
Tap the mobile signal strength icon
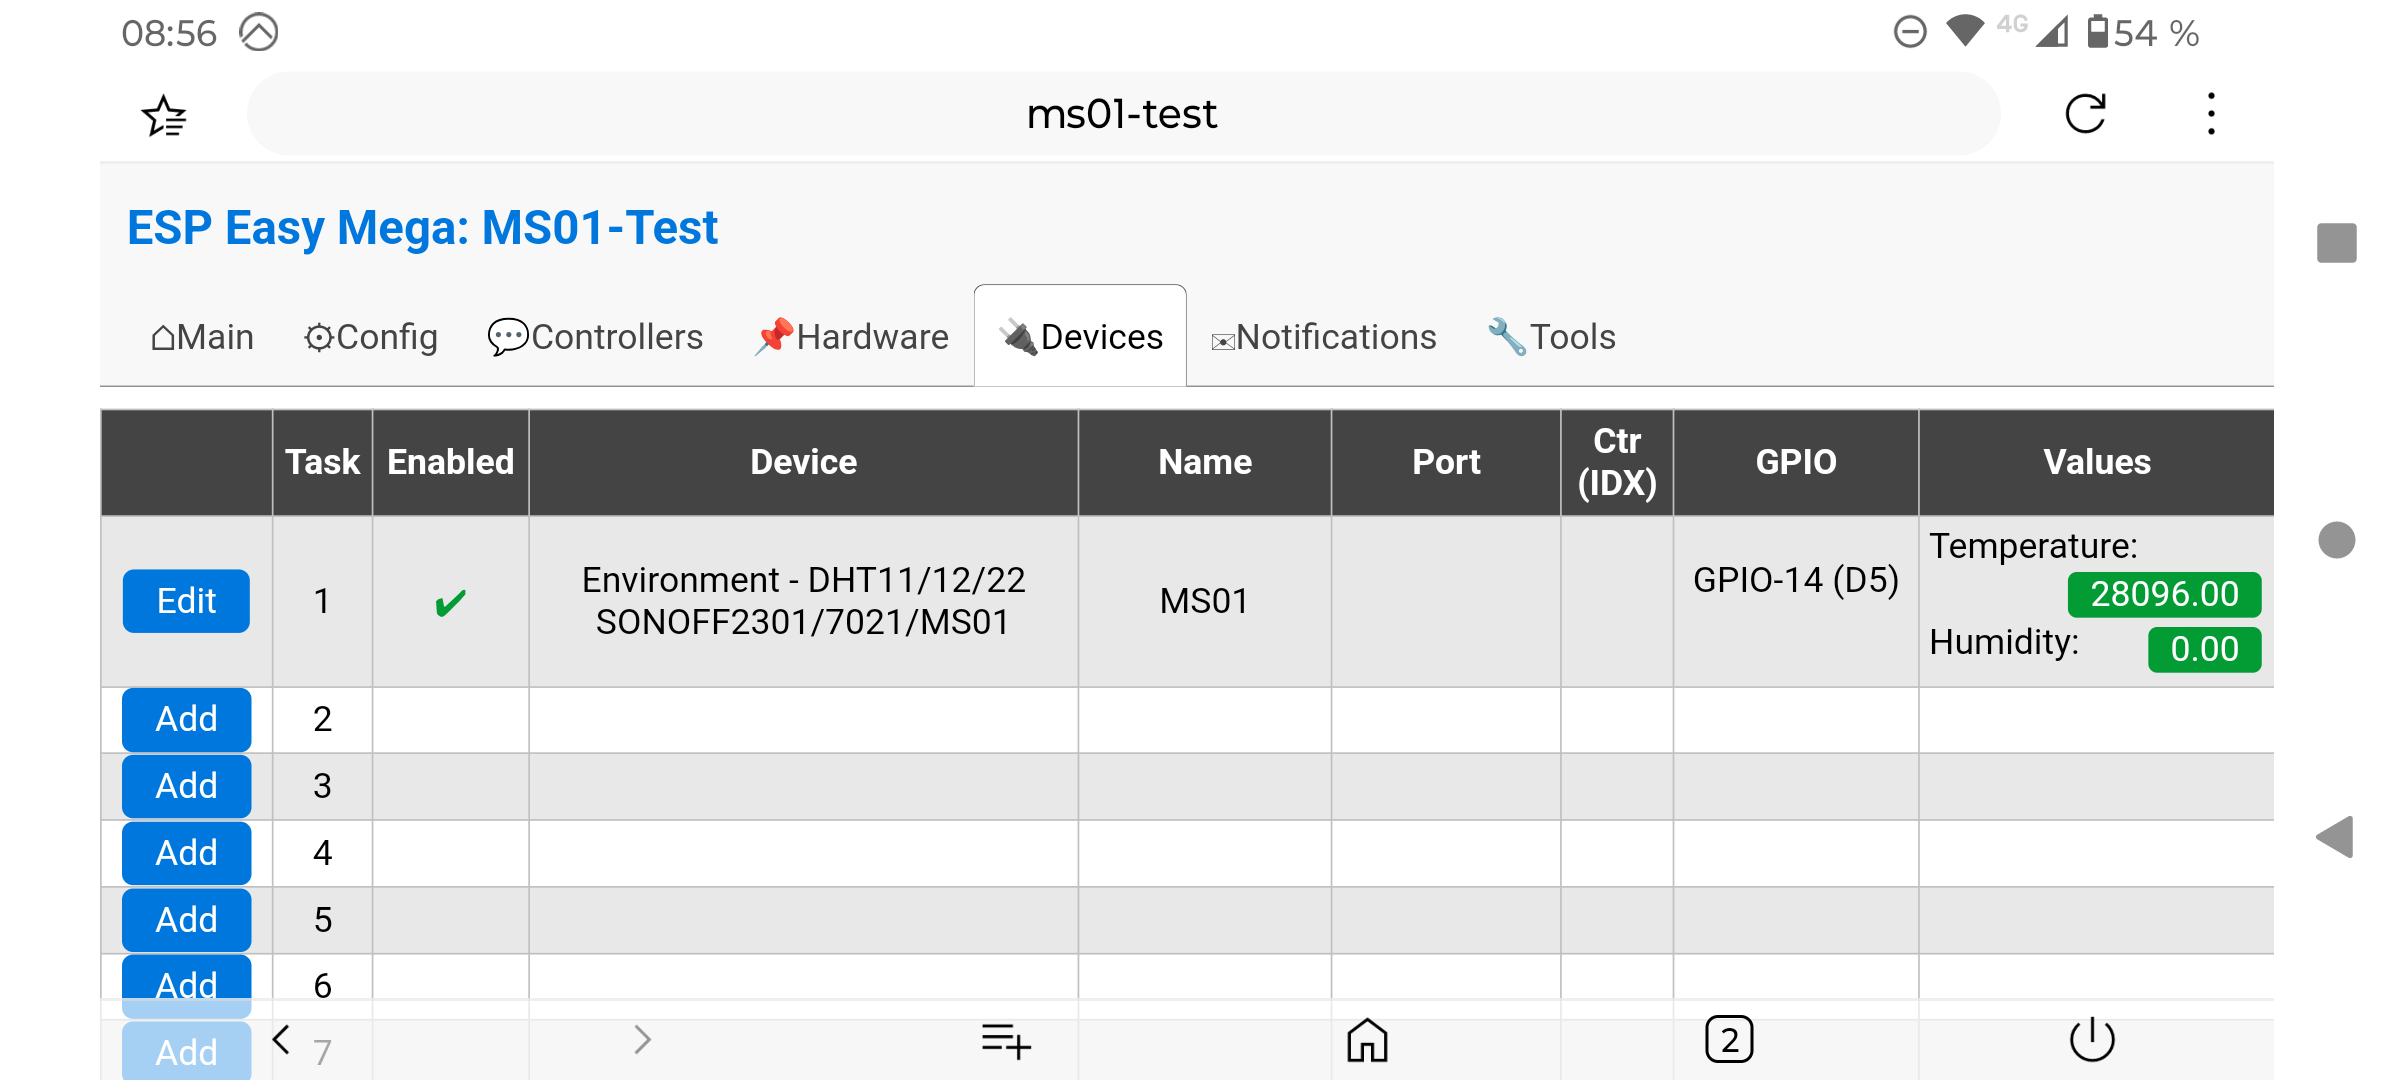coord(2053,32)
